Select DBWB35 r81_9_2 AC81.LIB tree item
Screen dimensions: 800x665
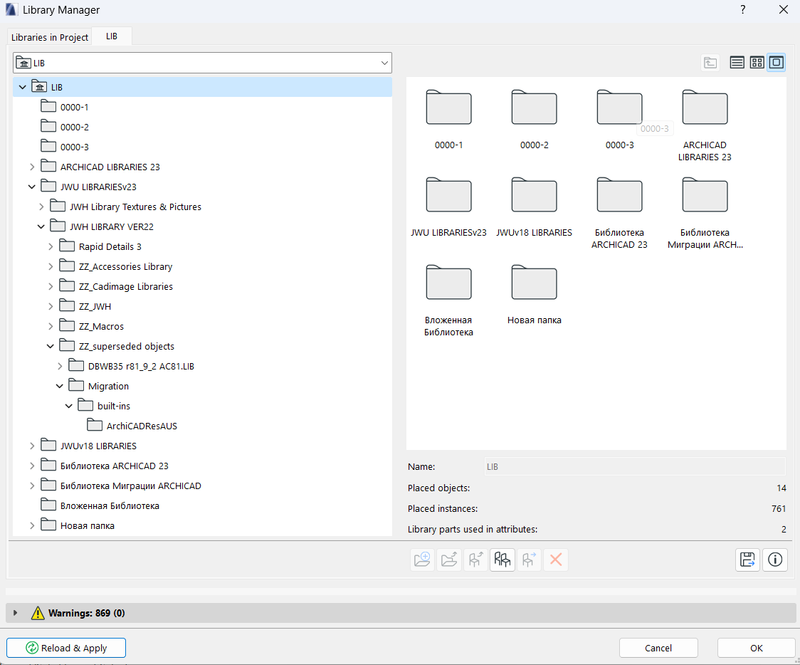141,366
